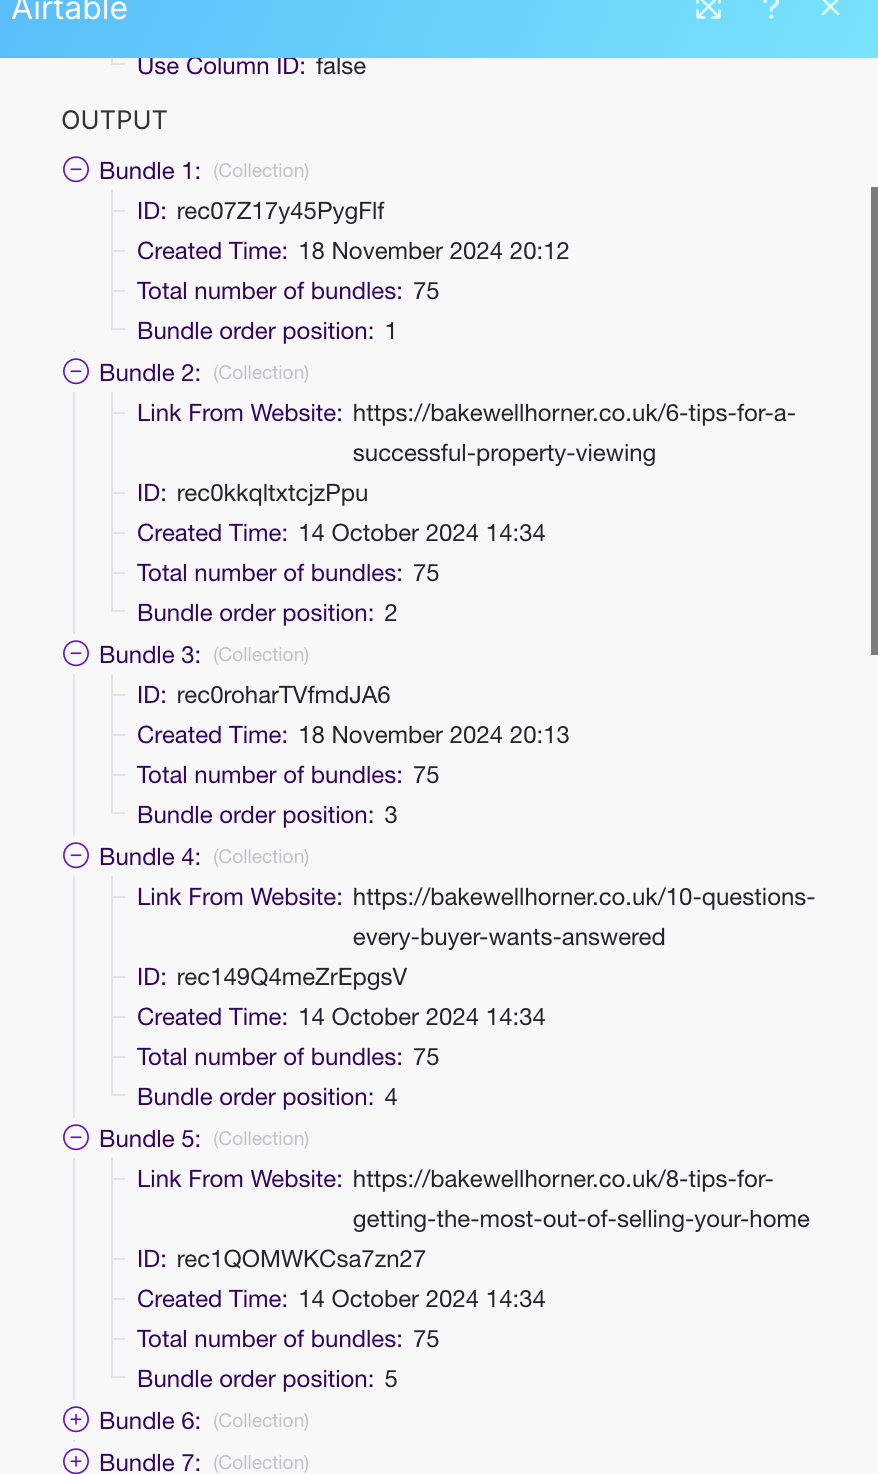
Task: Click Bundle 2 Total number of bundles label
Action: pyautogui.click(x=269, y=573)
